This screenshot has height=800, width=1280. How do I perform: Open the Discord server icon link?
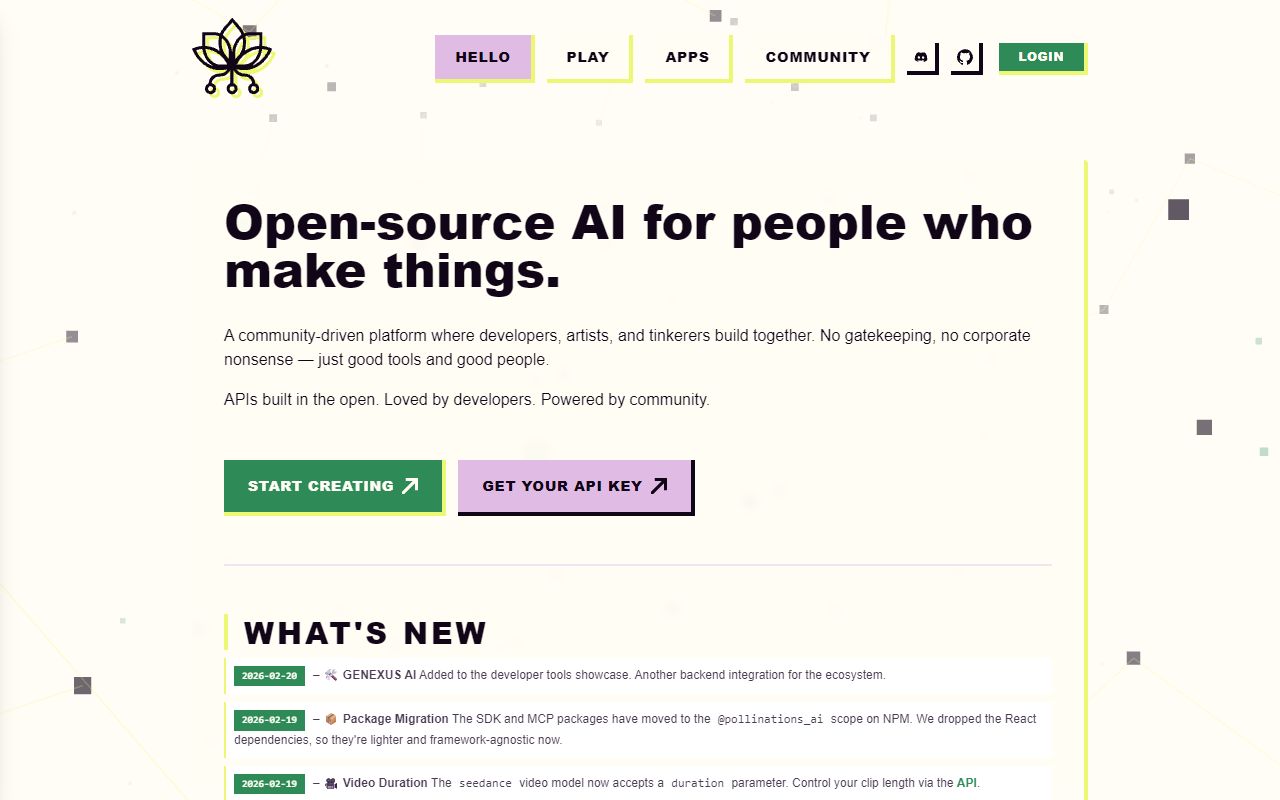(921, 57)
